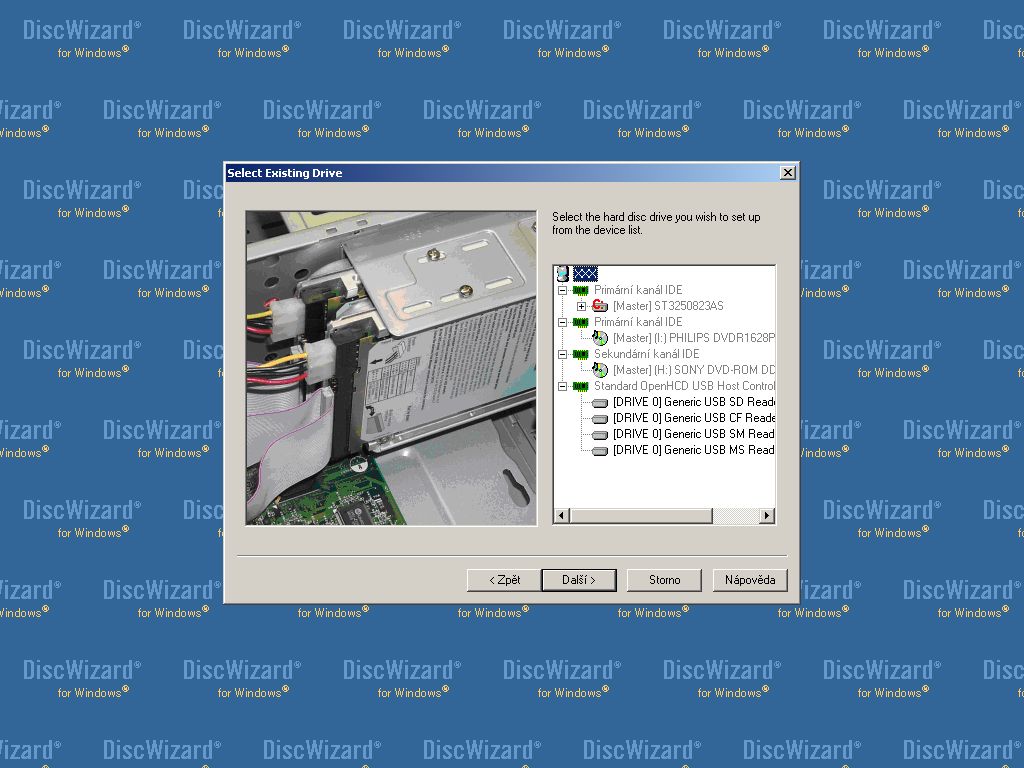The width and height of the screenshot is (1024, 768).
Task: Collapse the Sekundární kanál IDE node
Action: click(562, 354)
